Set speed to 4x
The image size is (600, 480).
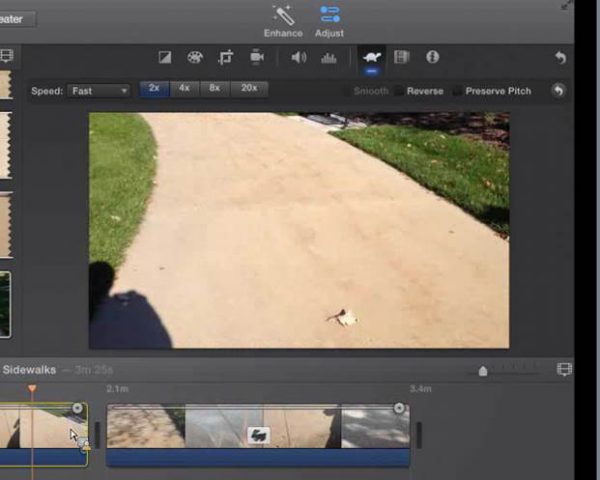coord(184,89)
